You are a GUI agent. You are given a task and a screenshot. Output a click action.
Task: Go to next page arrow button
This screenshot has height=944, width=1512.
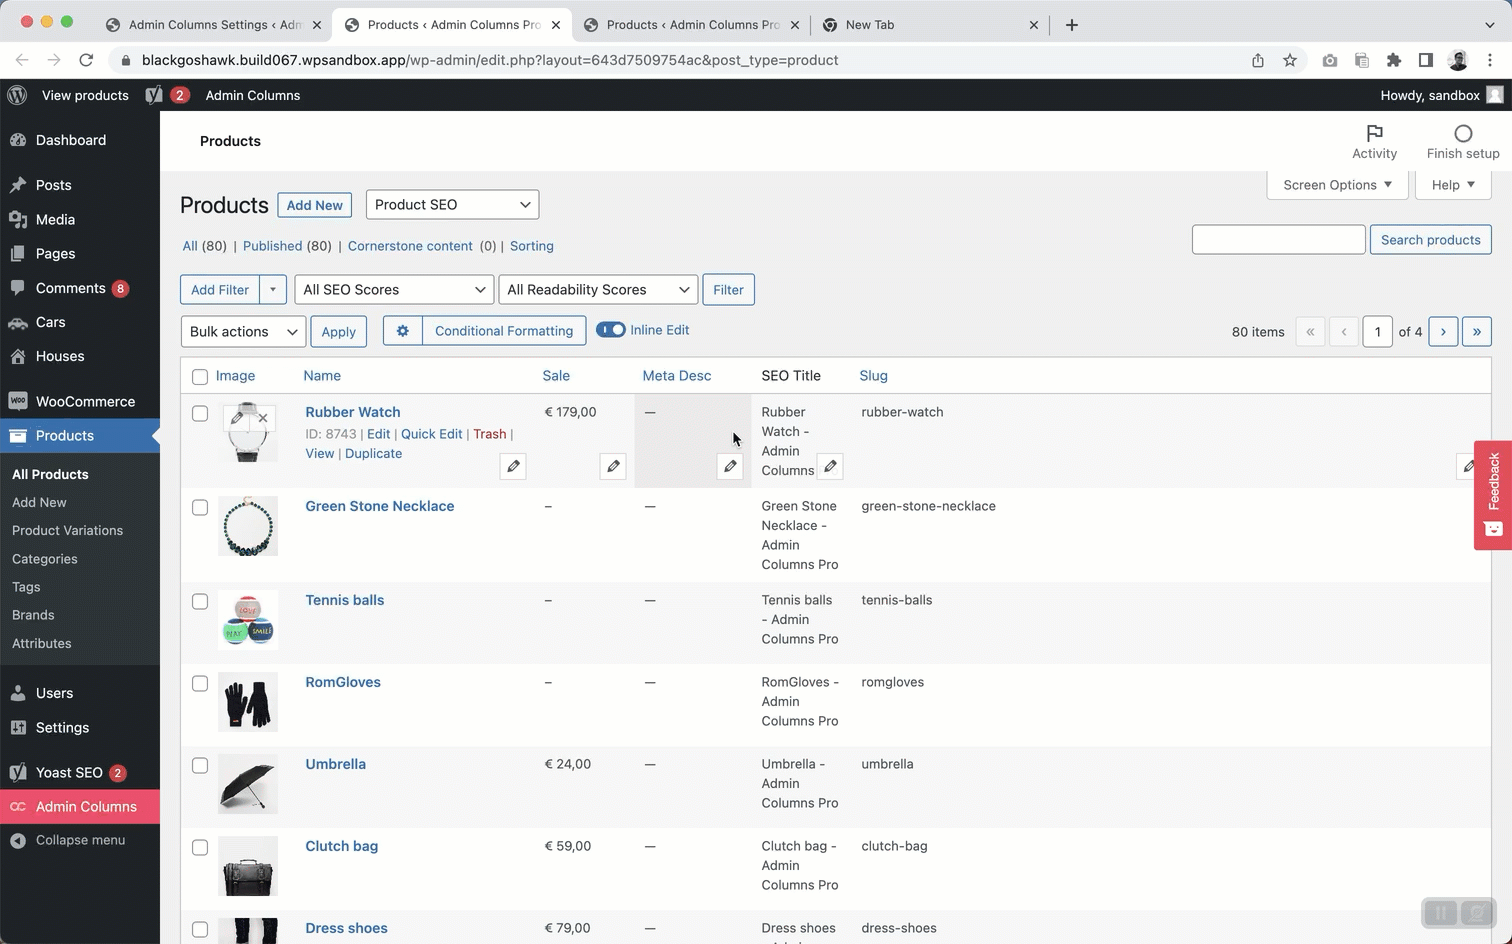coord(1443,332)
